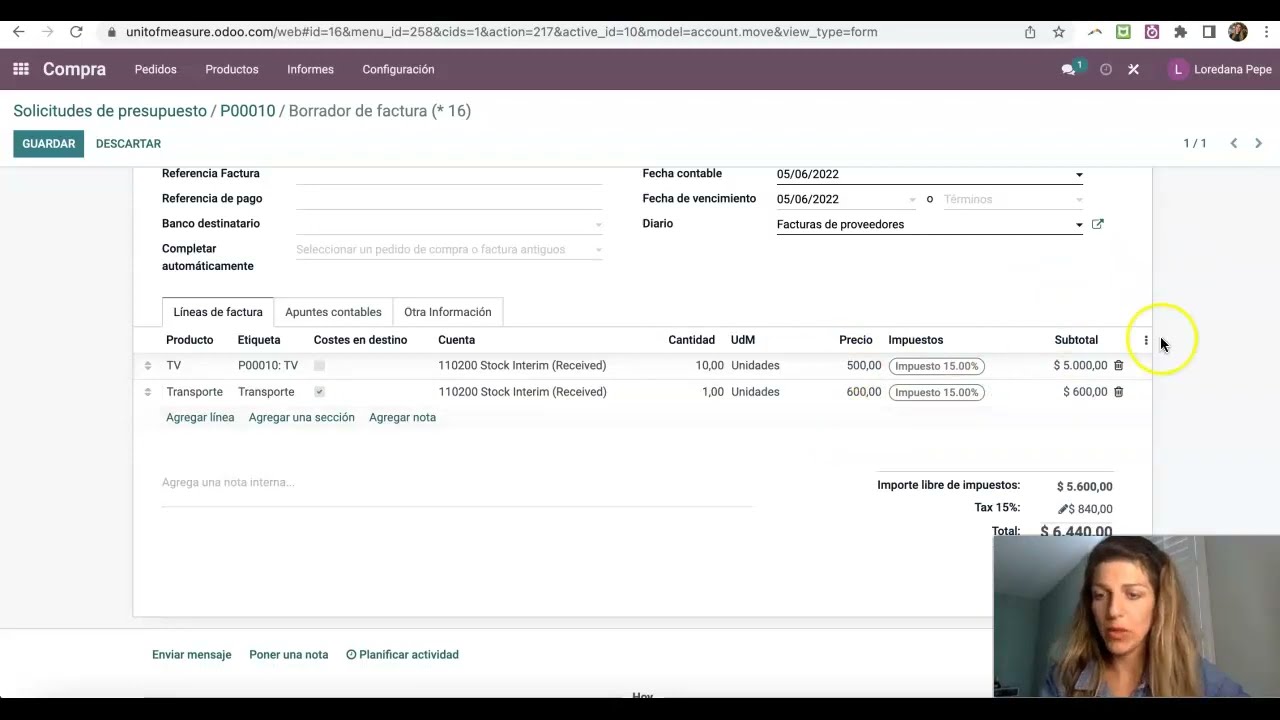The width and height of the screenshot is (1280, 720).
Task: Edit Tax 15% amount pencil icon
Action: (1063, 509)
